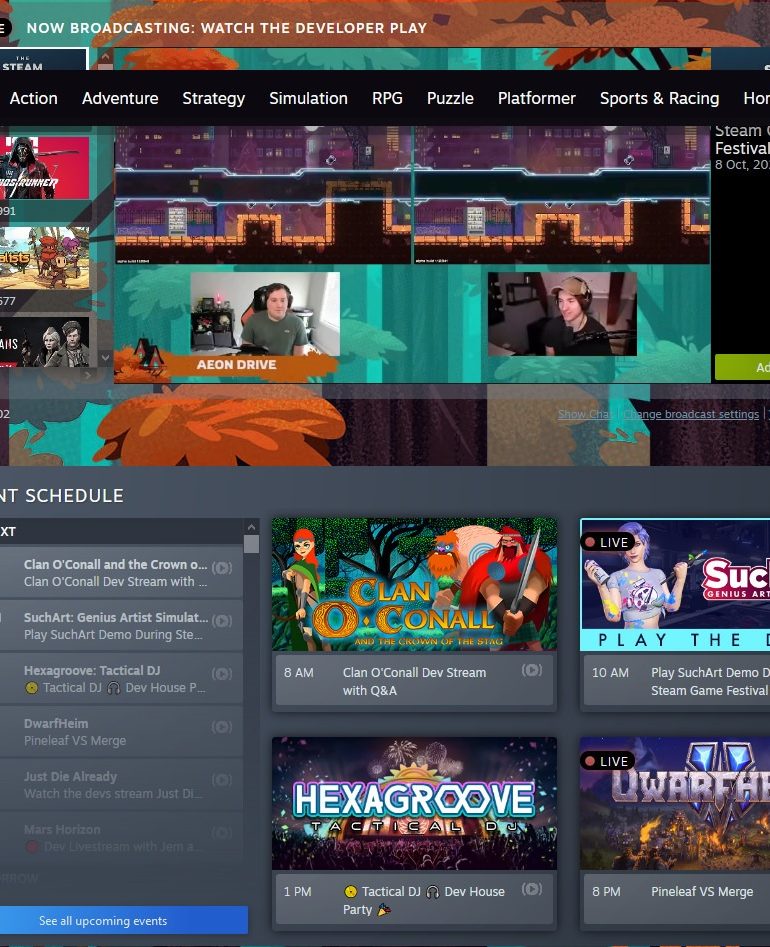Click schedule list scroll-up arrow
The width and height of the screenshot is (770, 947).
[x=251, y=527]
